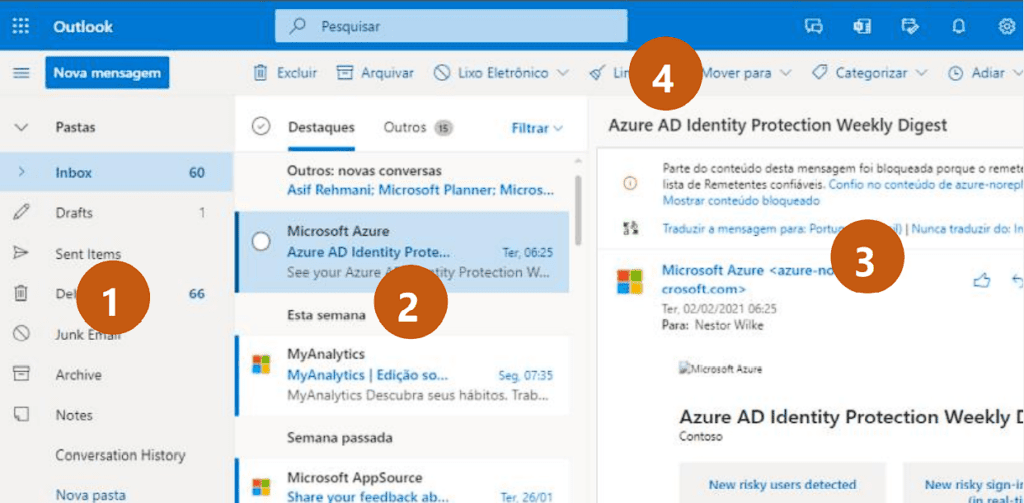The height and width of the screenshot is (503, 1024).
Task: Click the Esta semana group header
Action: point(326,315)
